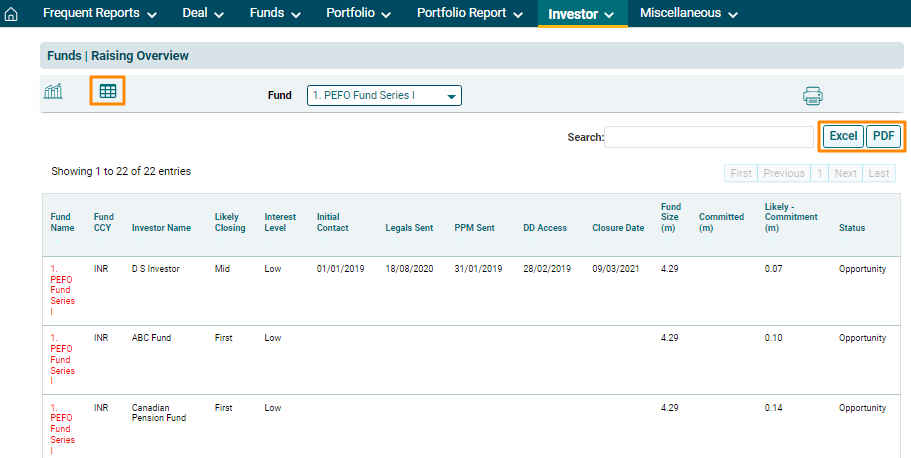Open the Deal menu
Image resolution: width=911 pixels, height=458 pixels.
203,14
